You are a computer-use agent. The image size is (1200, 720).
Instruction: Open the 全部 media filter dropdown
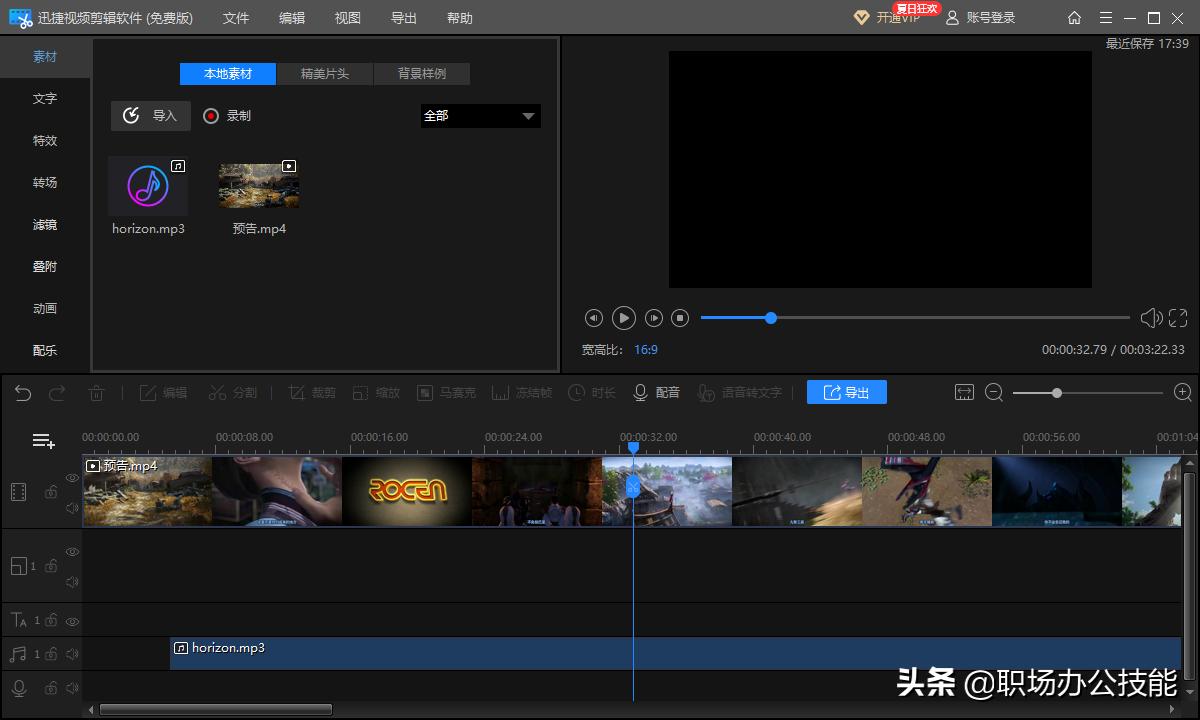(x=480, y=116)
